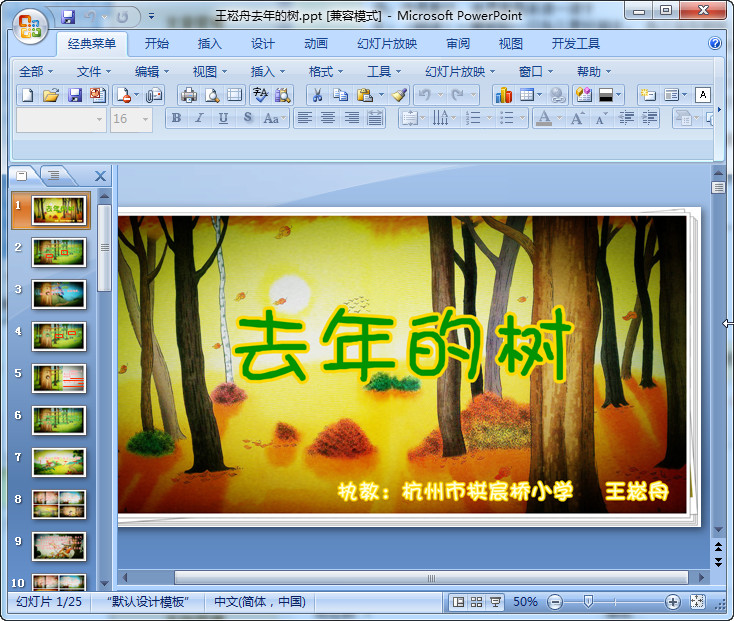Copy the selection with the copy icon
Image resolution: width=734 pixels, height=621 pixels.
[340, 95]
